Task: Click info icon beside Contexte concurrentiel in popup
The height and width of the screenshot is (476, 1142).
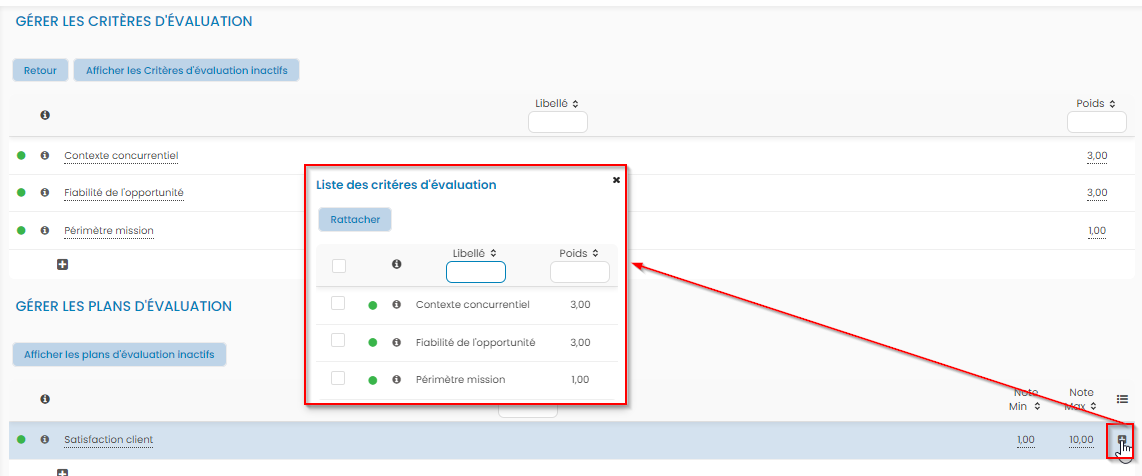Action: tap(396, 305)
